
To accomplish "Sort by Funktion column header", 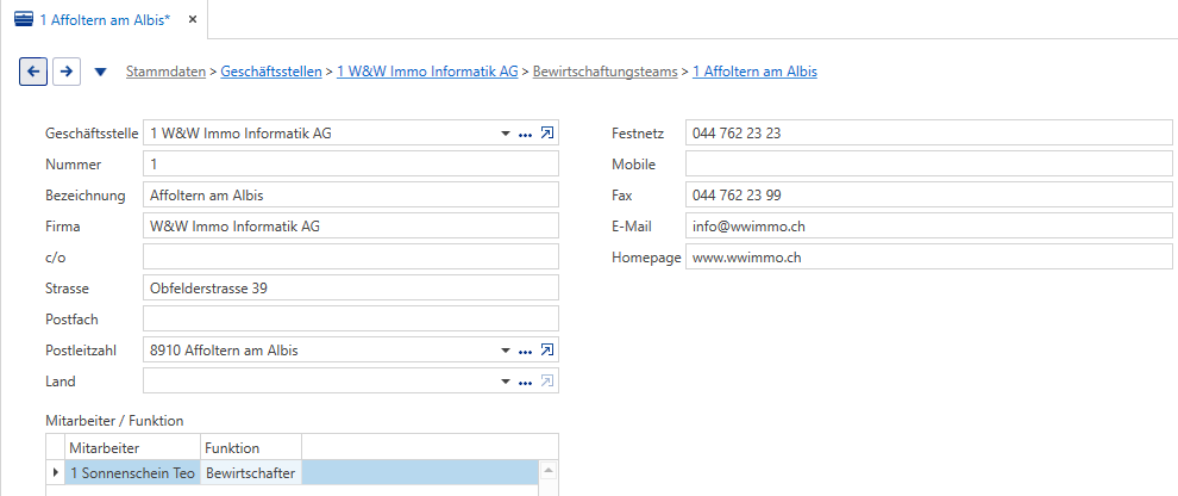I will (x=251, y=448).
